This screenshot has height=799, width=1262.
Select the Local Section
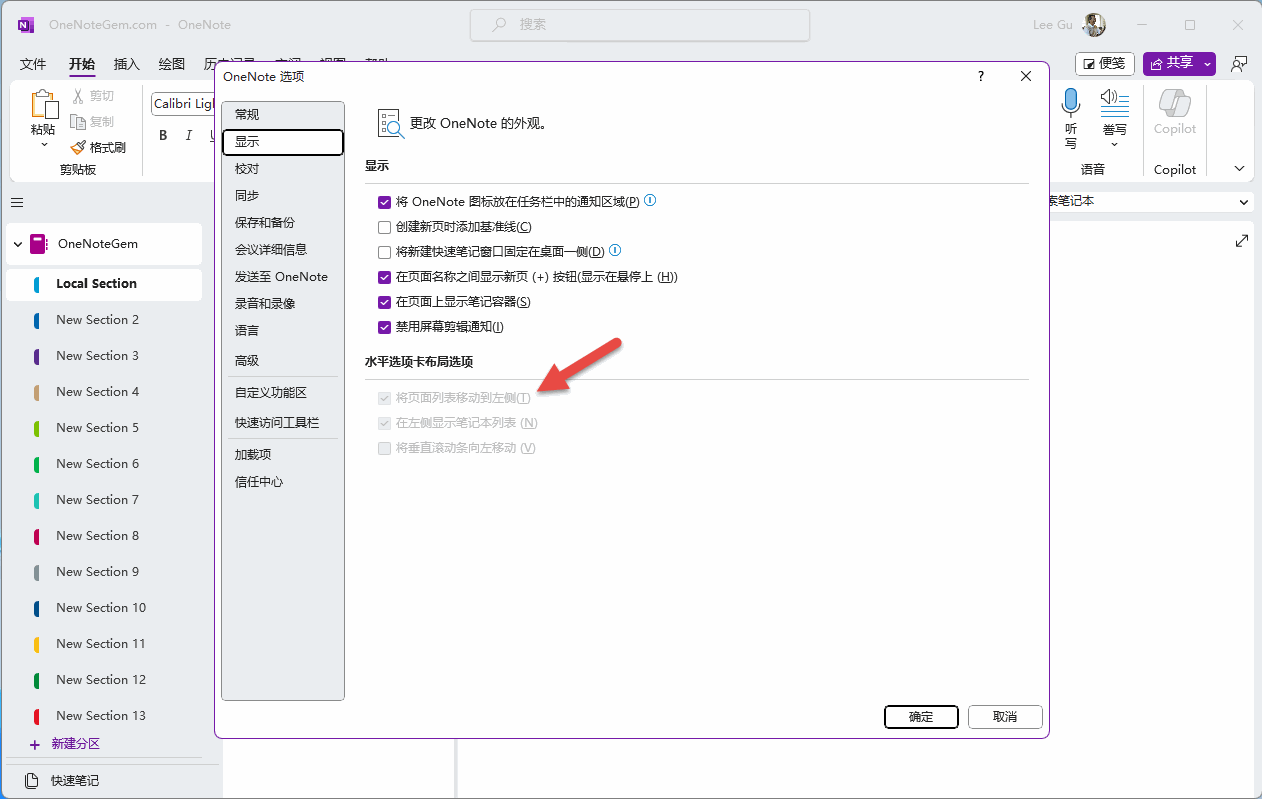(x=104, y=284)
